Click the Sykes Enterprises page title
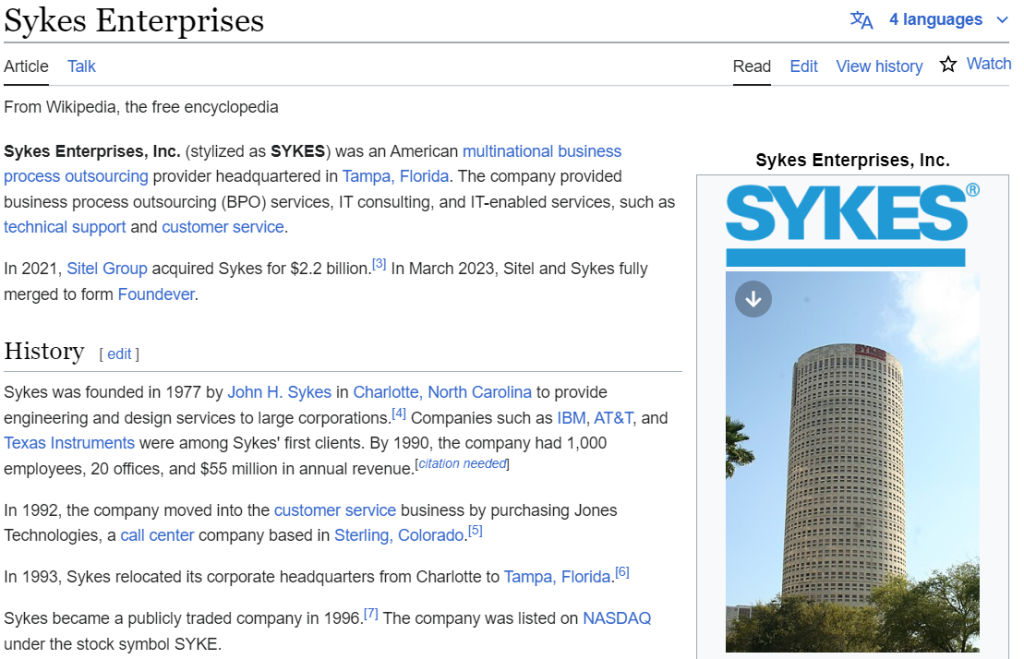This screenshot has width=1024, height=659. 134,20
